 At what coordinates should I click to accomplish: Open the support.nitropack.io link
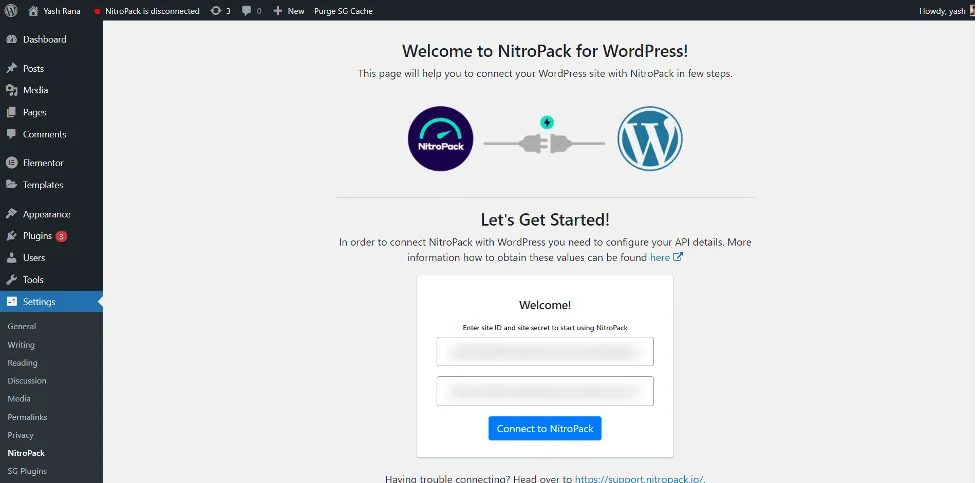coord(639,479)
